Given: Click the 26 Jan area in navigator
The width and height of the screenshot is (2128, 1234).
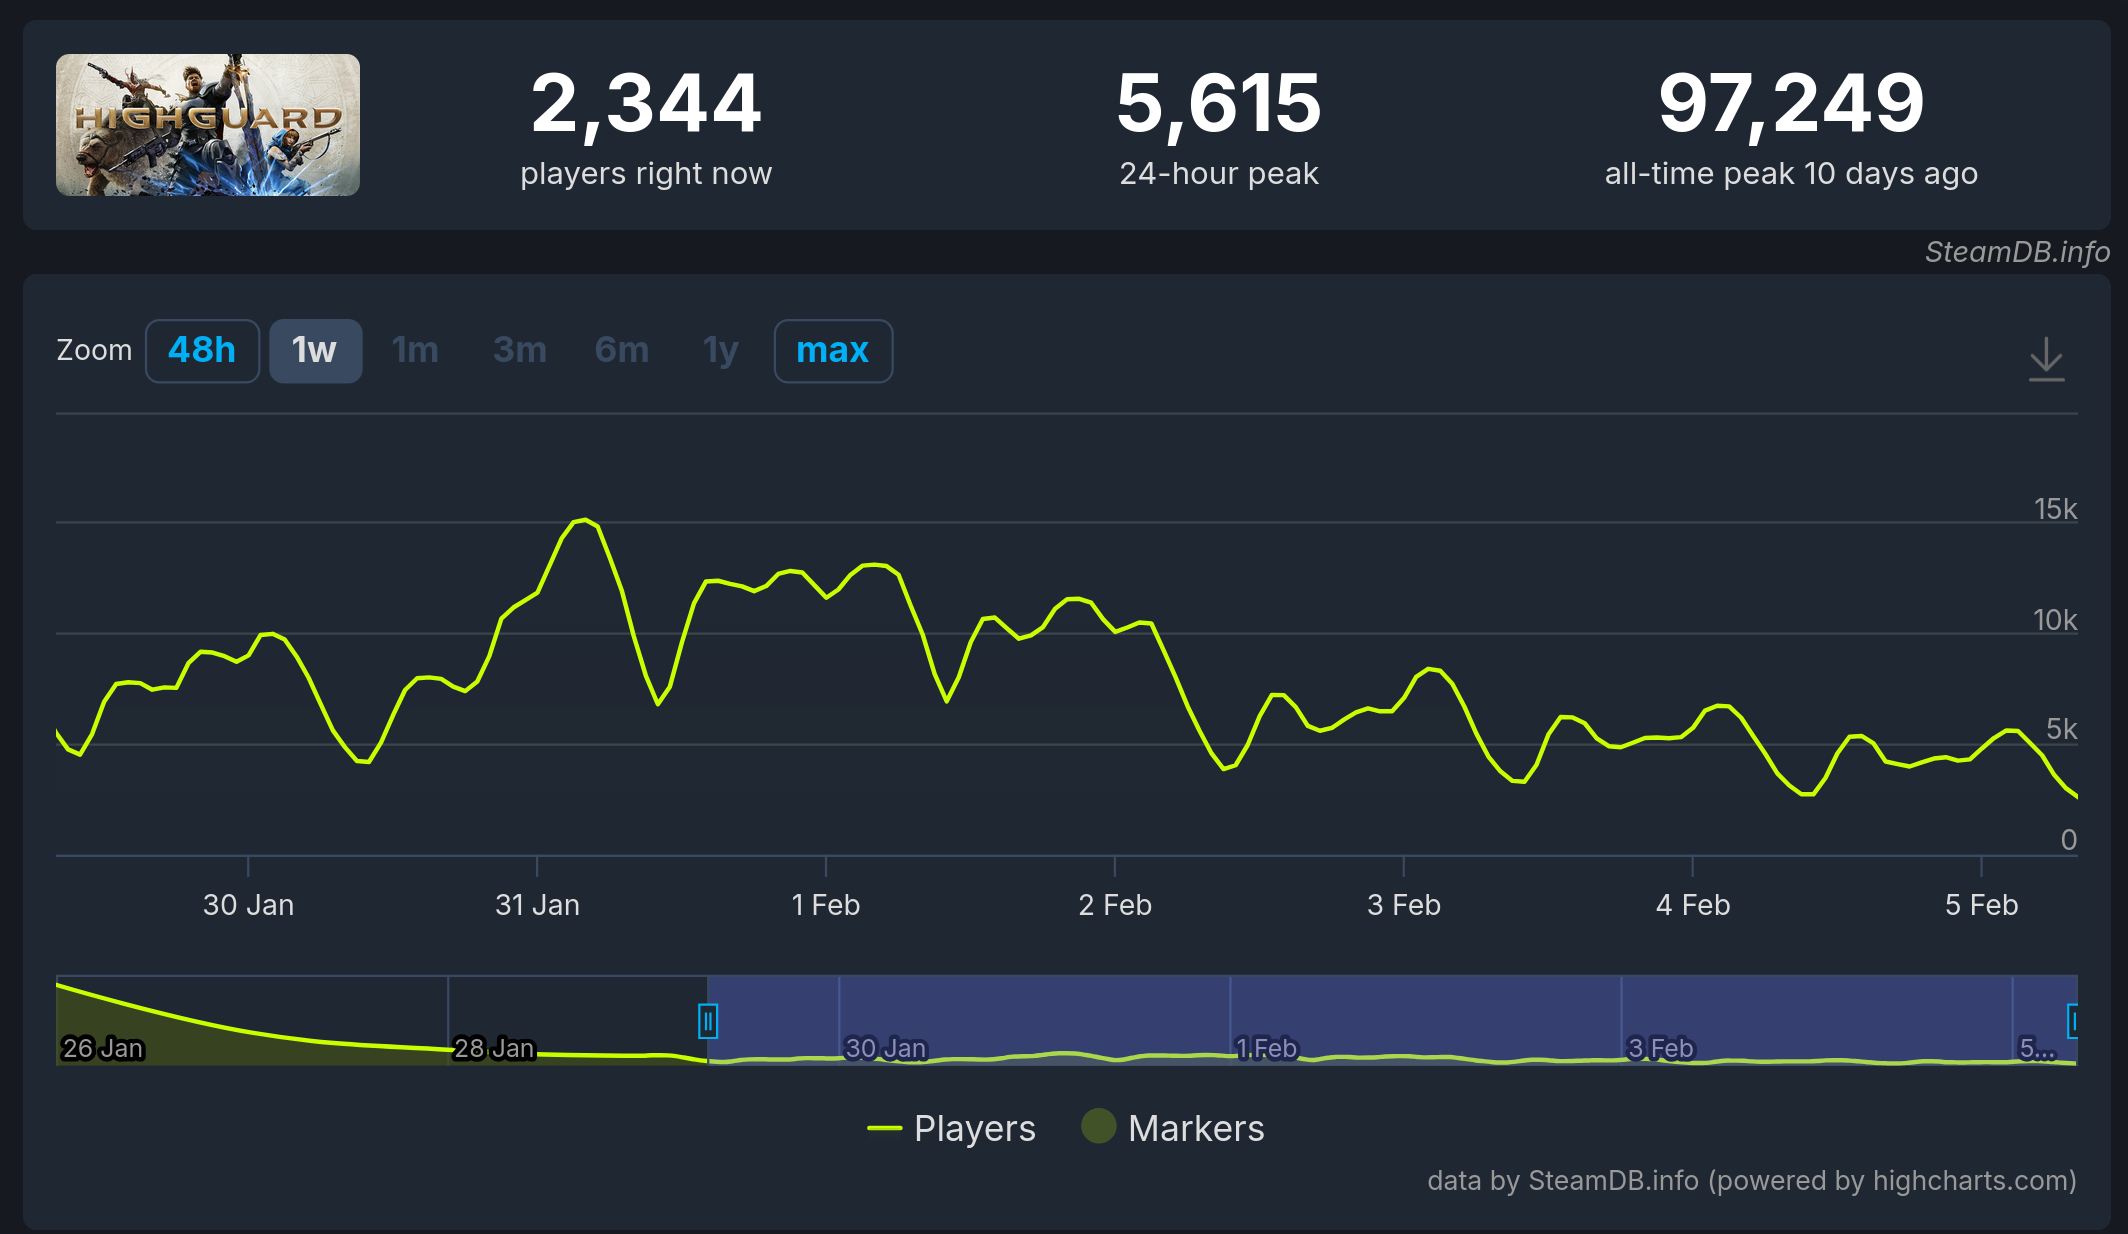Looking at the screenshot, I should pyautogui.click(x=102, y=1047).
